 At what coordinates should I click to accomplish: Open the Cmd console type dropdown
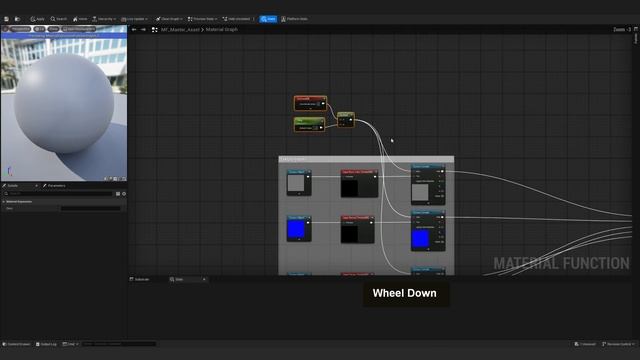click(x=70, y=344)
